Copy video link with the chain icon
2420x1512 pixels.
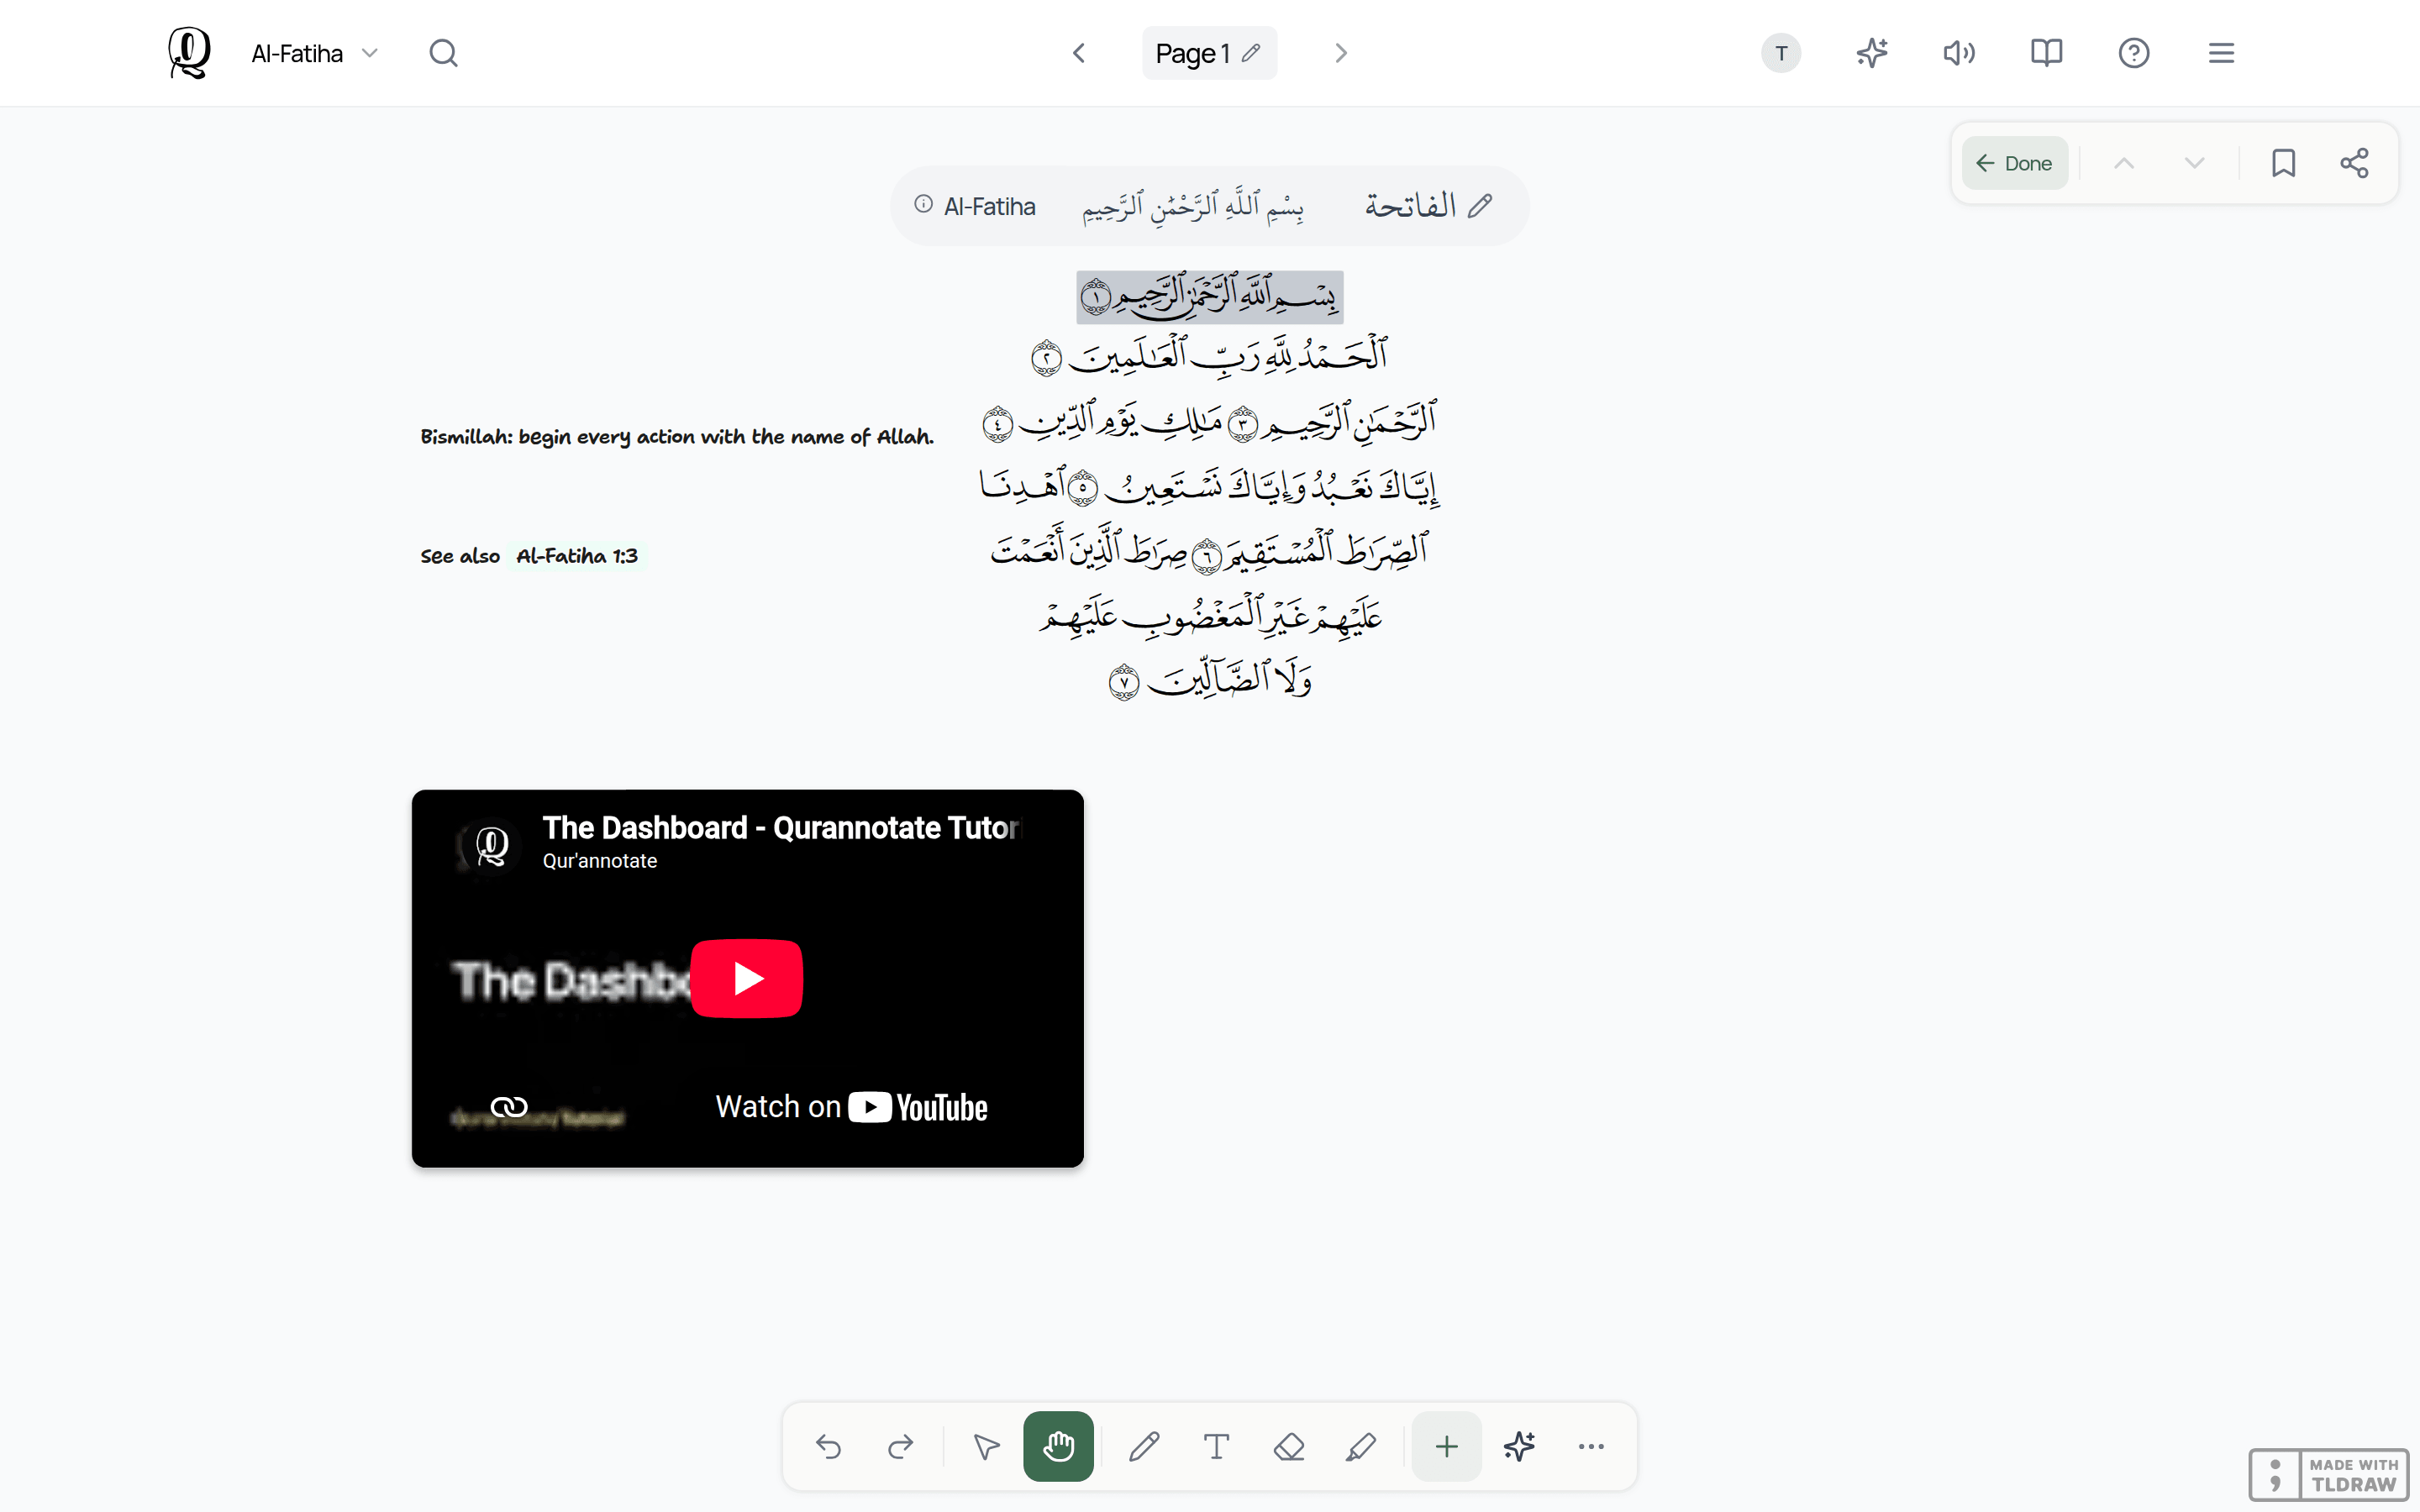click(x=509, y=1107)
